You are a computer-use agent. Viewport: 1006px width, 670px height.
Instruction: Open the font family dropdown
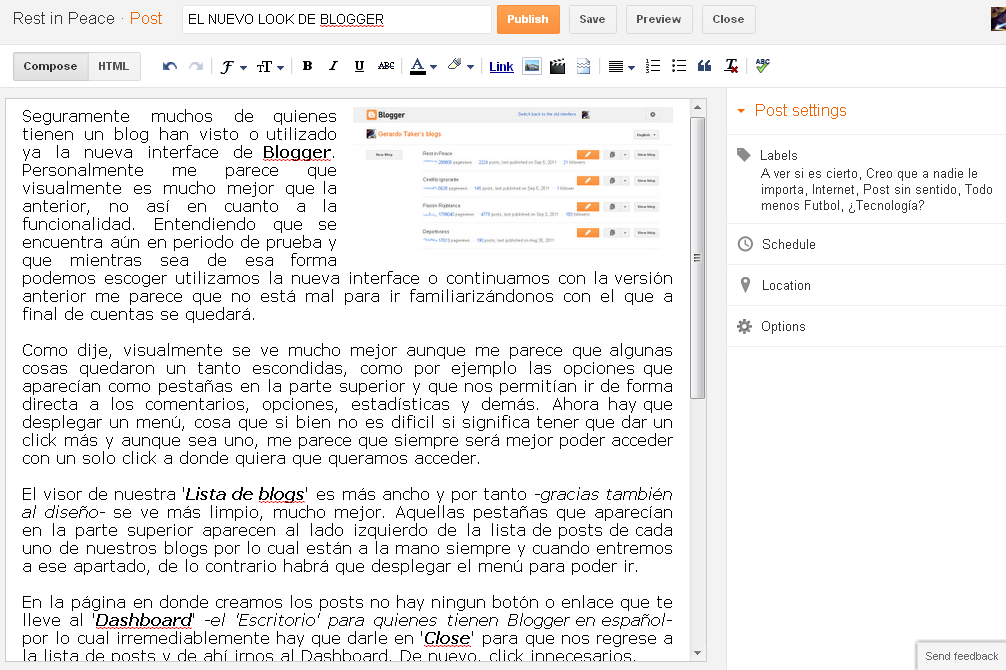(233, 67)
